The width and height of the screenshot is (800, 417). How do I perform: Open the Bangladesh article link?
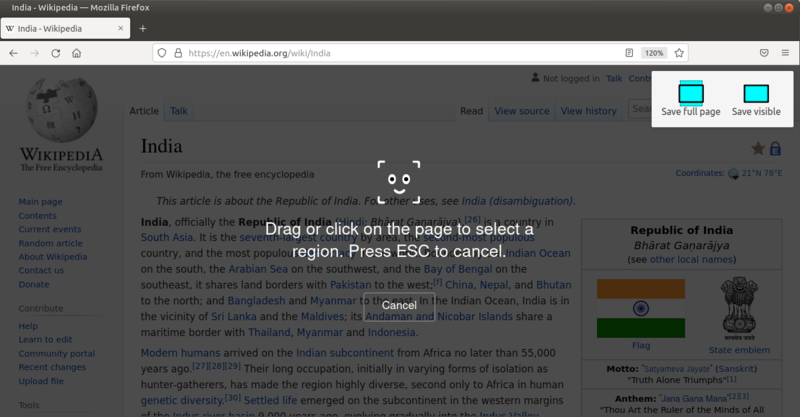tap(256, 301)
